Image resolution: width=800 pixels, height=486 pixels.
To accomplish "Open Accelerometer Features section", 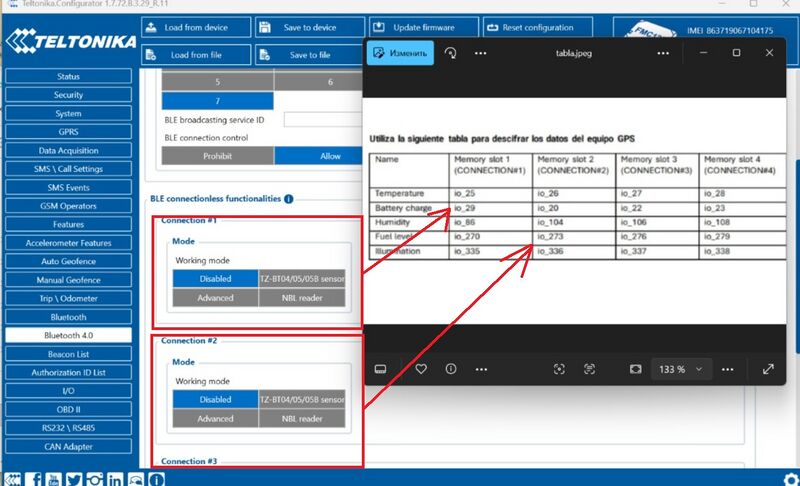I will 68,243.
